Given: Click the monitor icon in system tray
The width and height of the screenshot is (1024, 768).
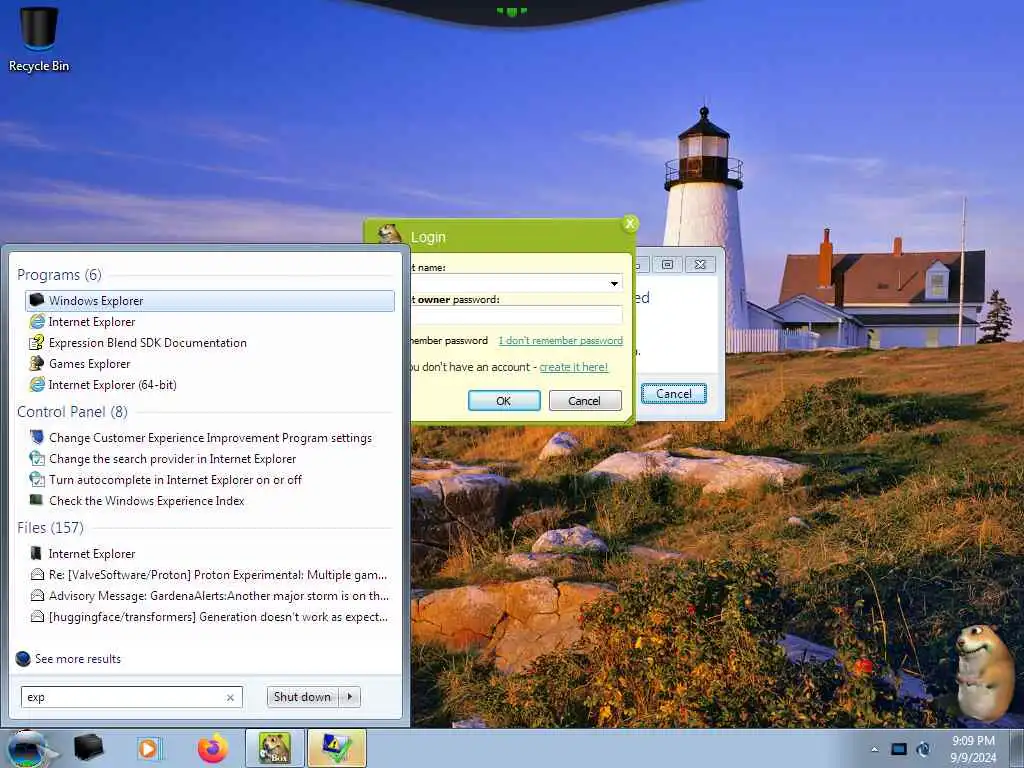Looking at the screenshot, I should 899,749.
